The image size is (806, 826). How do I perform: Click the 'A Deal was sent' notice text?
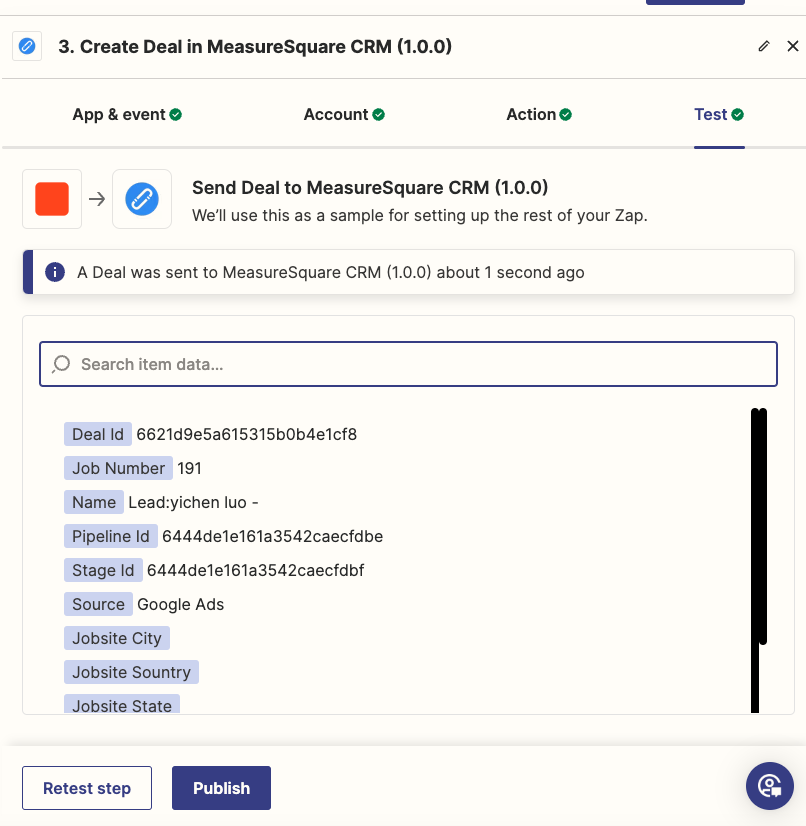point(331,272)
